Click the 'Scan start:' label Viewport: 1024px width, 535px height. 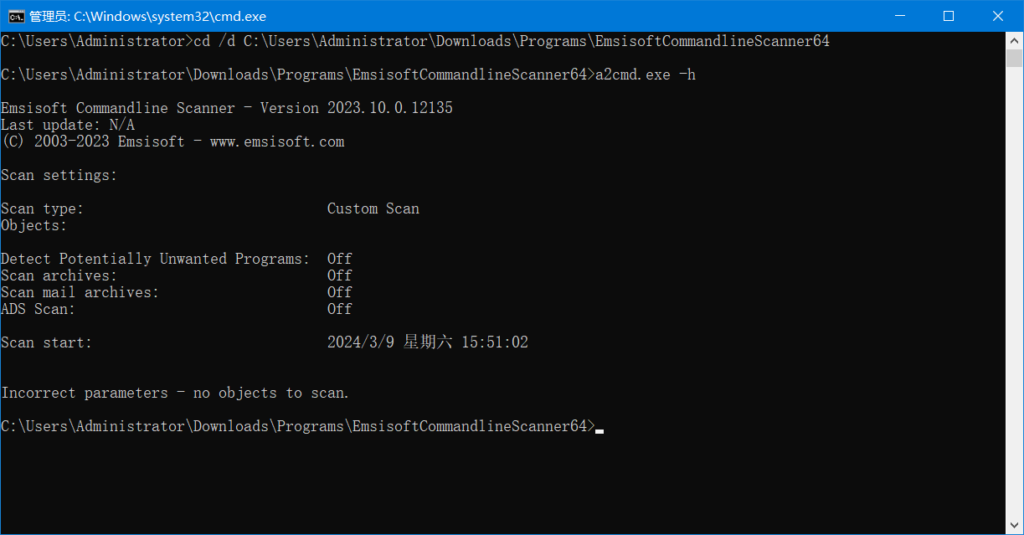click(46, 342)
